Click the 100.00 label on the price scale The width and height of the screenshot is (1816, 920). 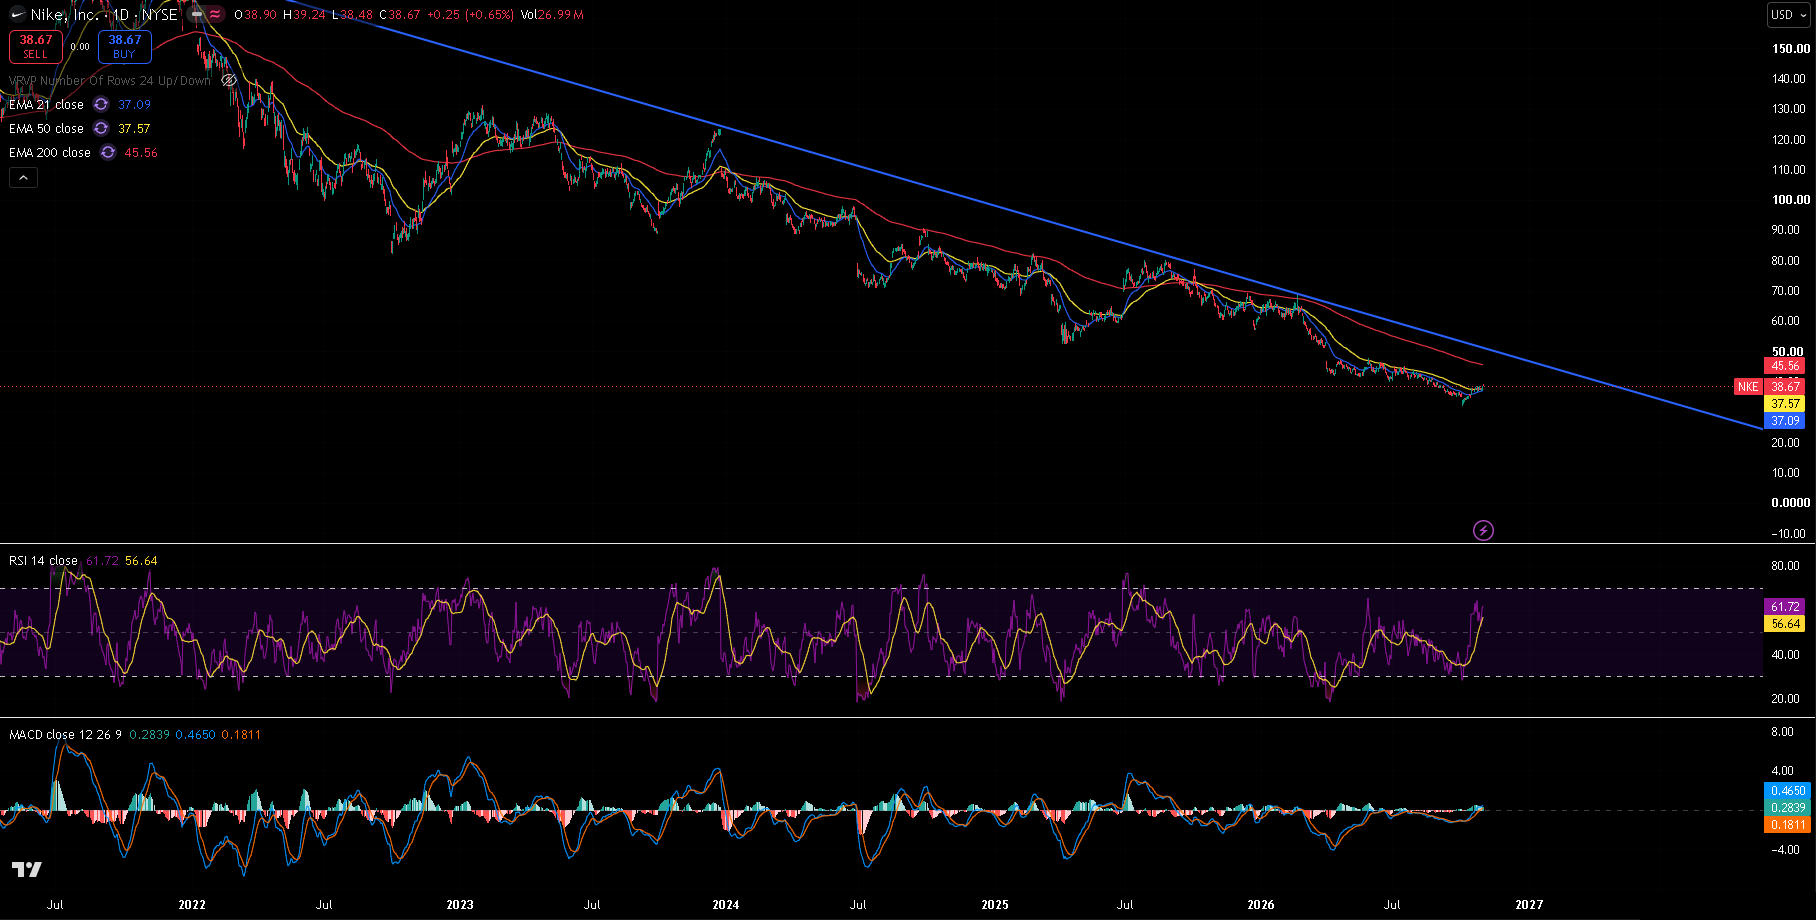point(1790,200)
